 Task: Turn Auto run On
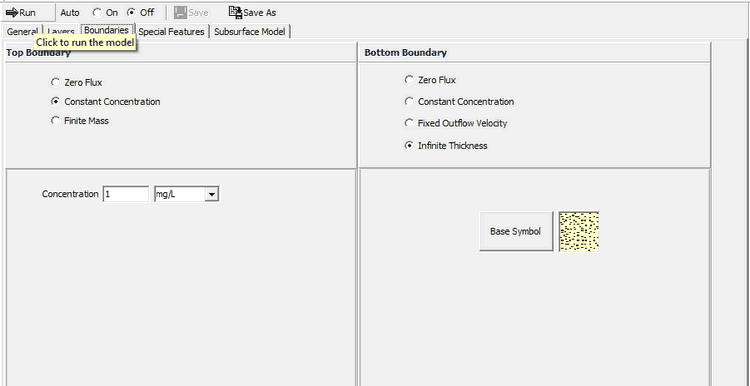tap(97, 13)
